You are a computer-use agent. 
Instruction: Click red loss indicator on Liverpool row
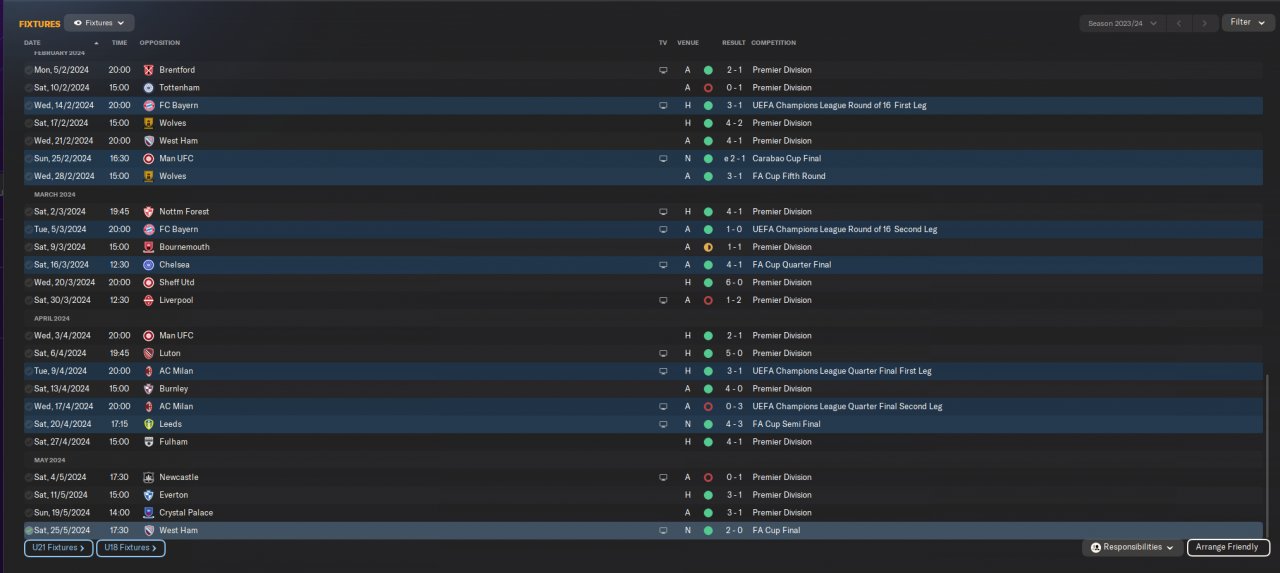pyautogui.click(x=708, y=300)
